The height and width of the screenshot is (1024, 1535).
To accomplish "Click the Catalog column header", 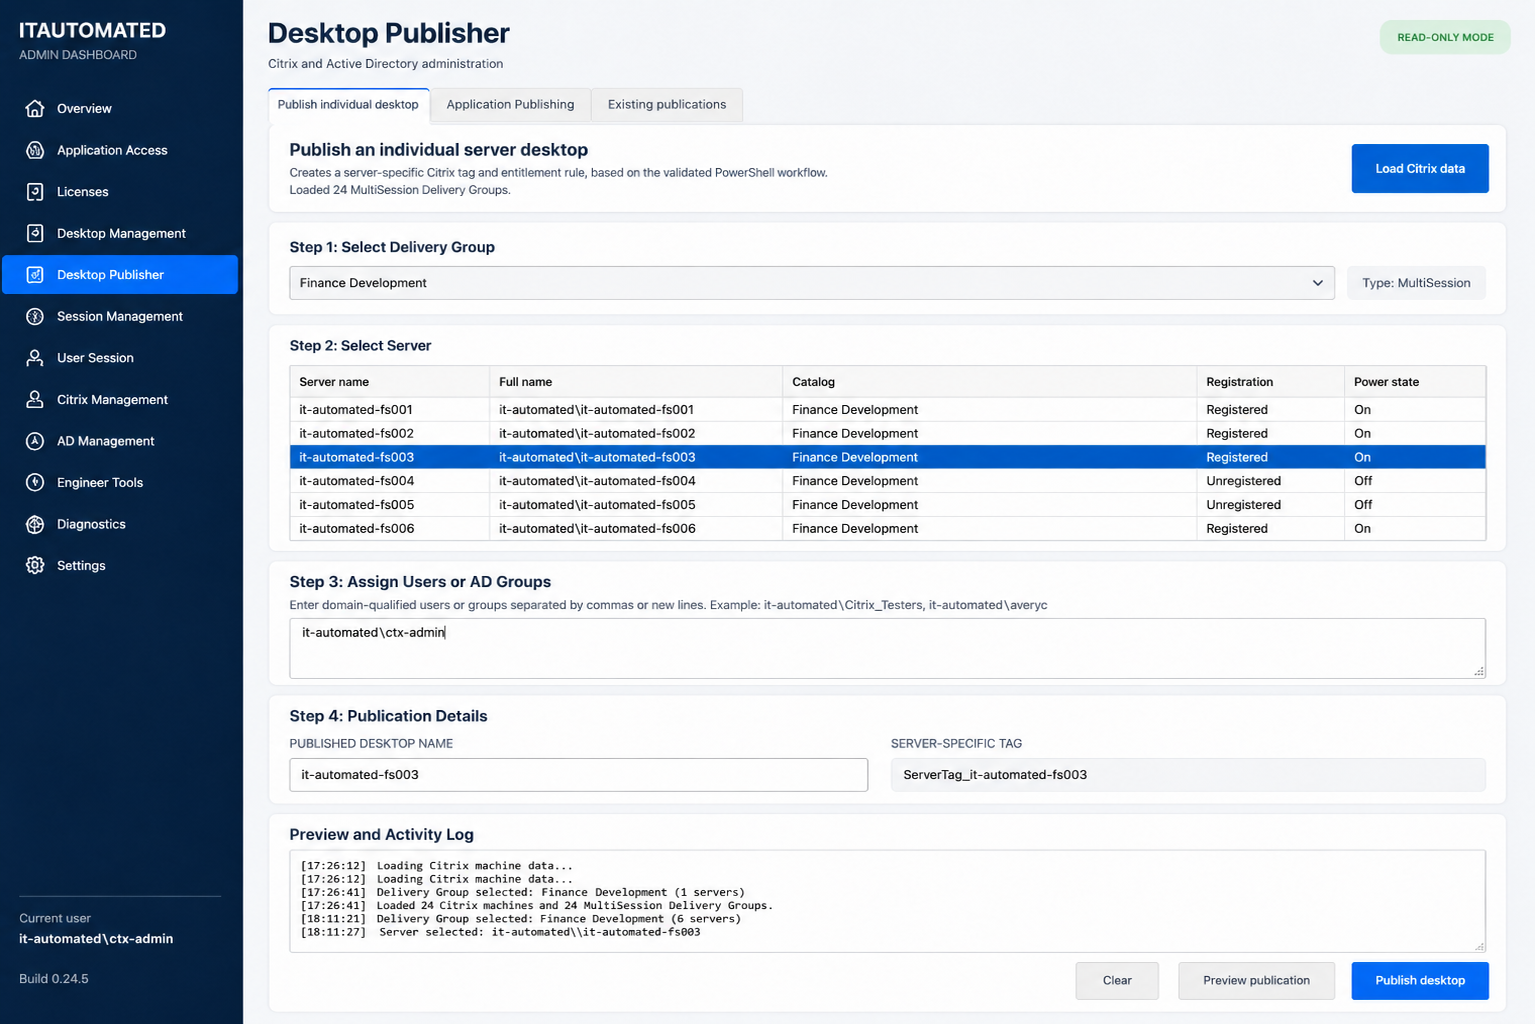I will tap(989, 382).
